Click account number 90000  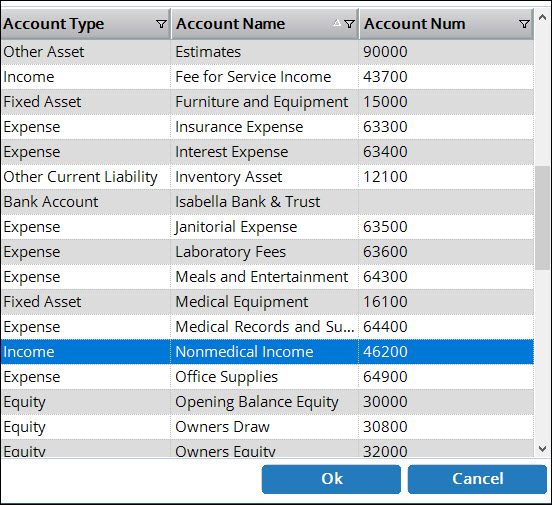point(385,52)
